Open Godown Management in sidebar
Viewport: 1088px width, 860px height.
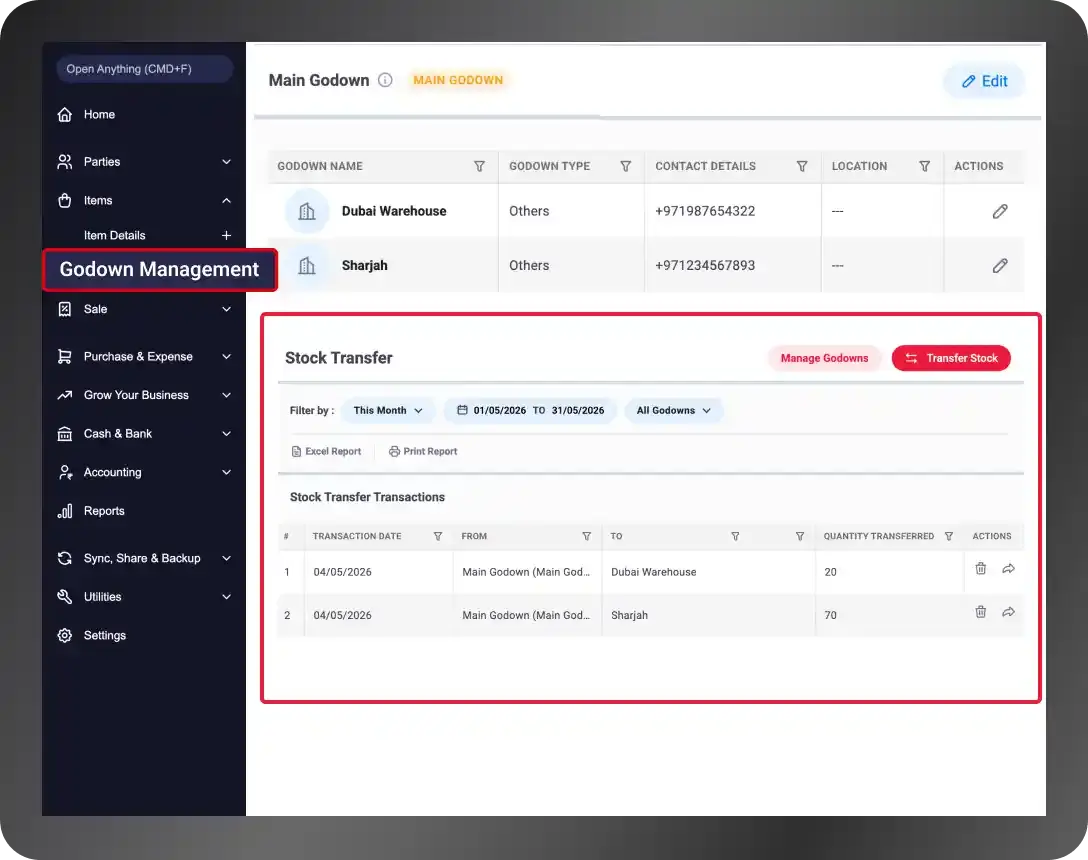[x=160, y=269]
